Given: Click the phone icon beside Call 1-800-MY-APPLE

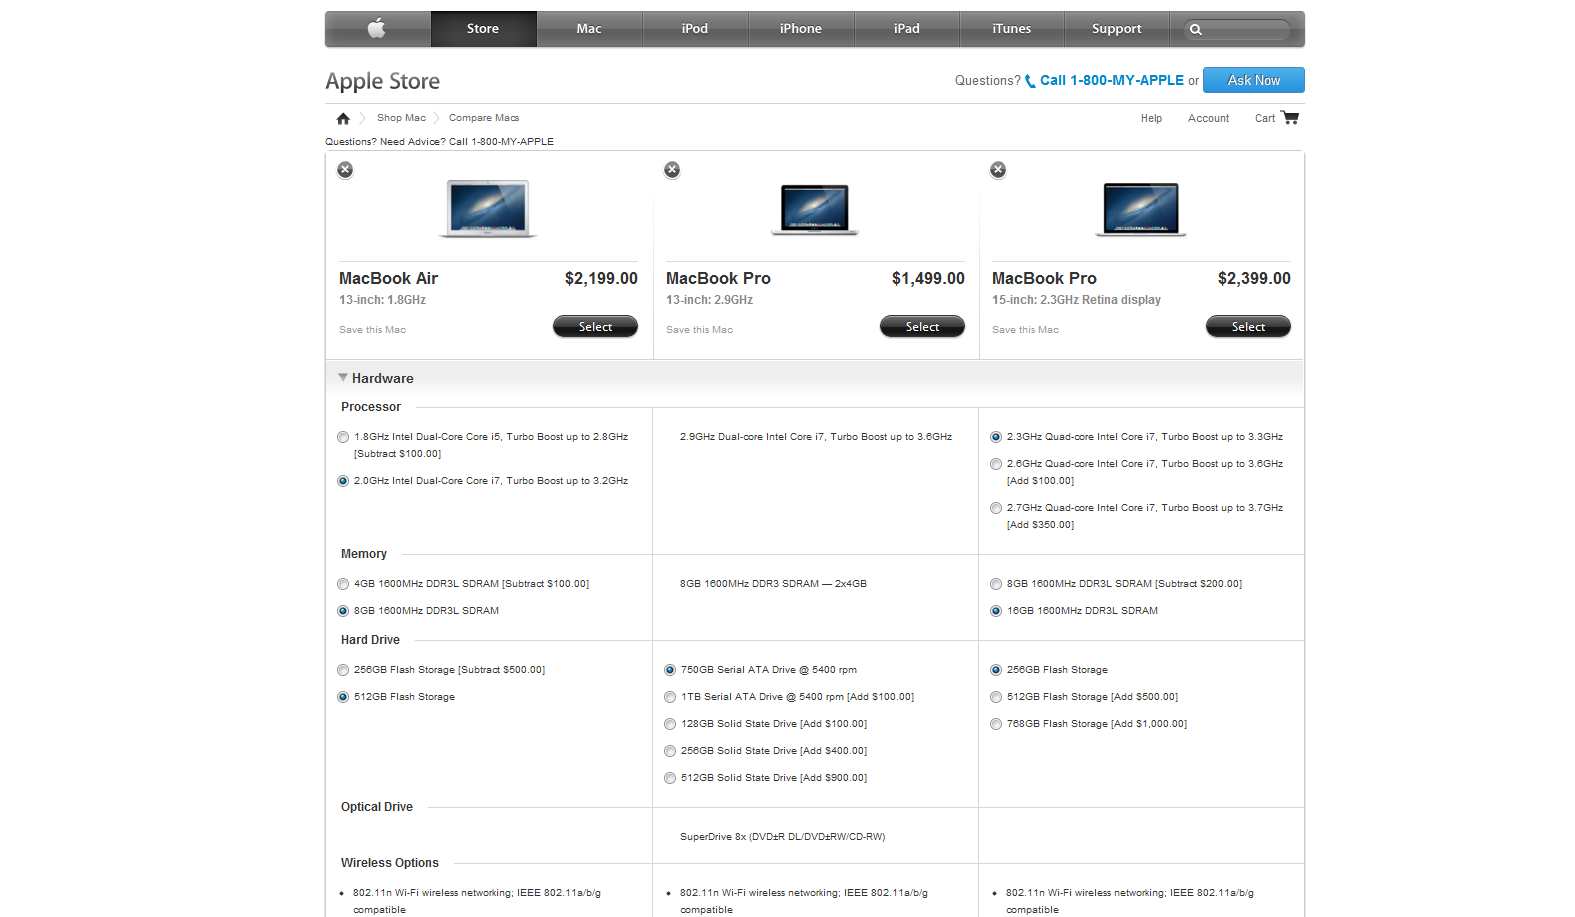Looking at the screenshot, I should coord(1030,81).
